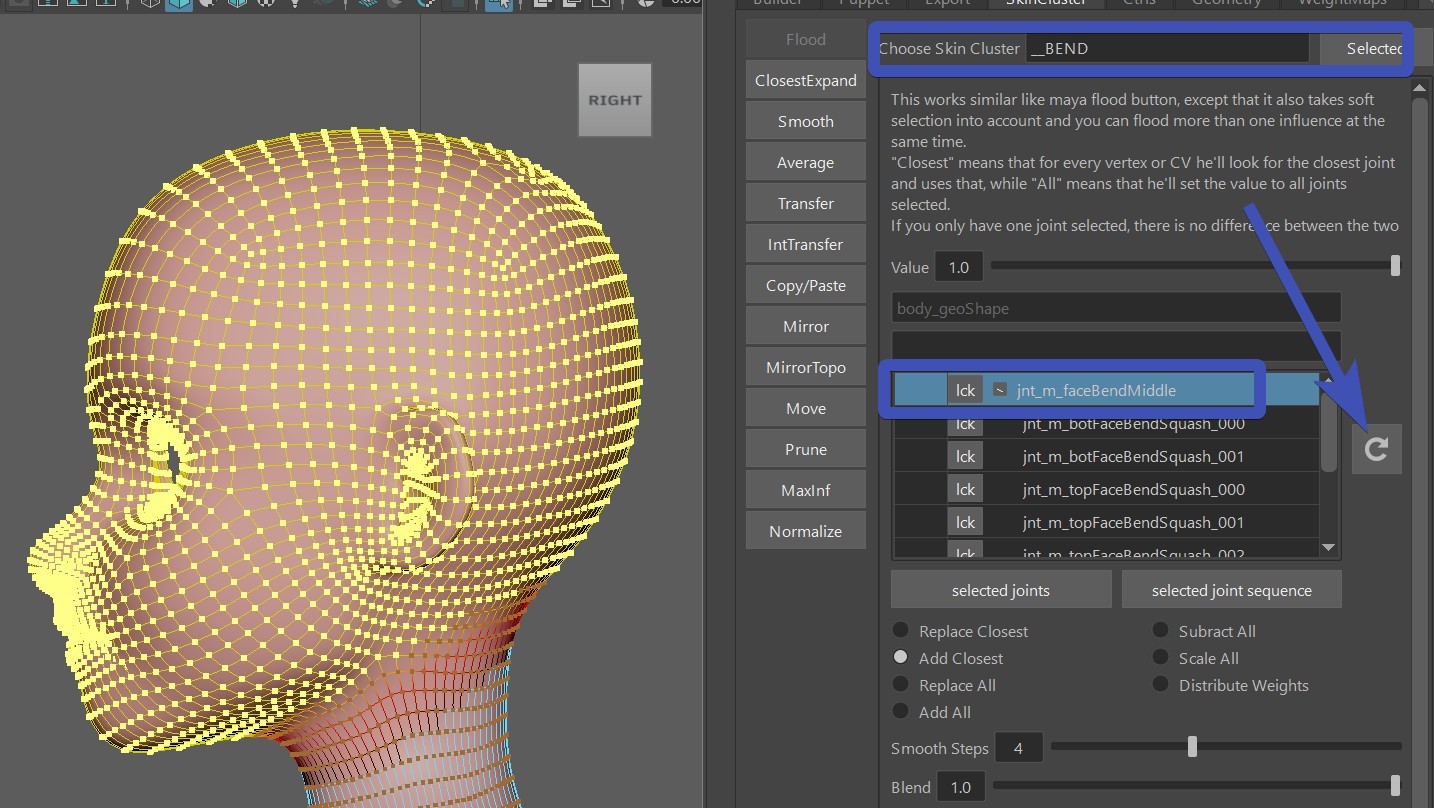The image size is (1434, 808).
Task: Click the body_geoShape field
Action: [x=1116, y=308]
